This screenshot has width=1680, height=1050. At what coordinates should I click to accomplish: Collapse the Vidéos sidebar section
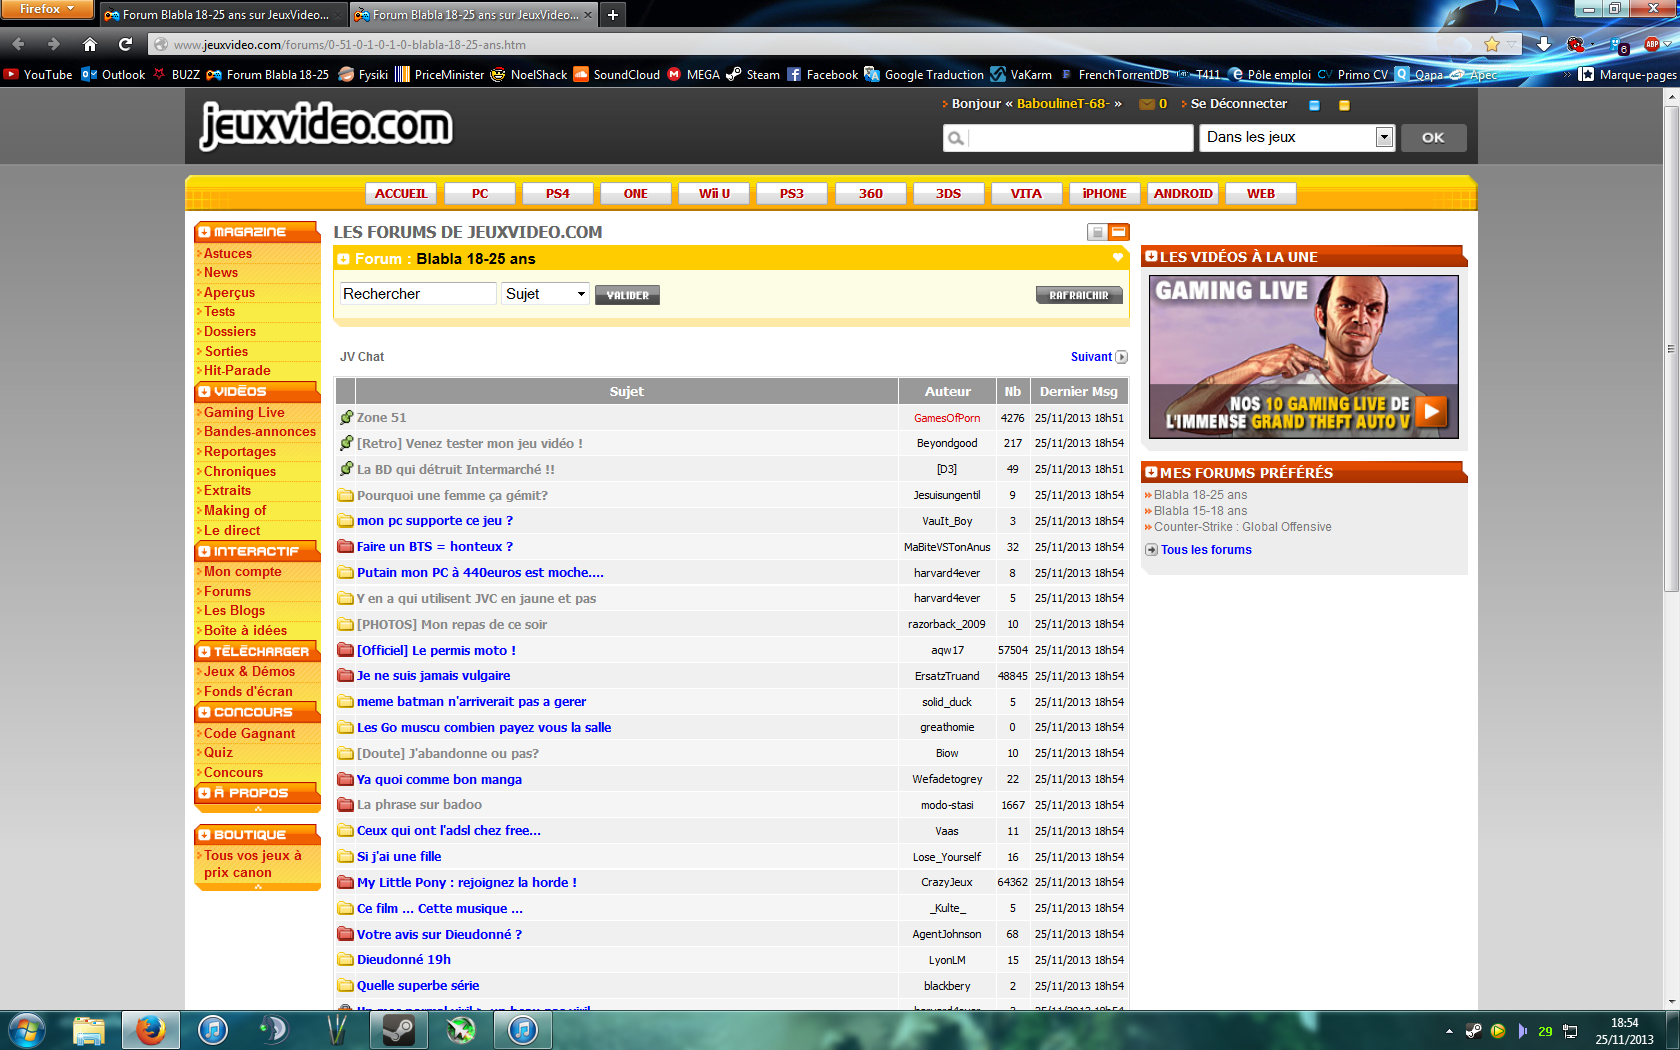click(205, 392)
